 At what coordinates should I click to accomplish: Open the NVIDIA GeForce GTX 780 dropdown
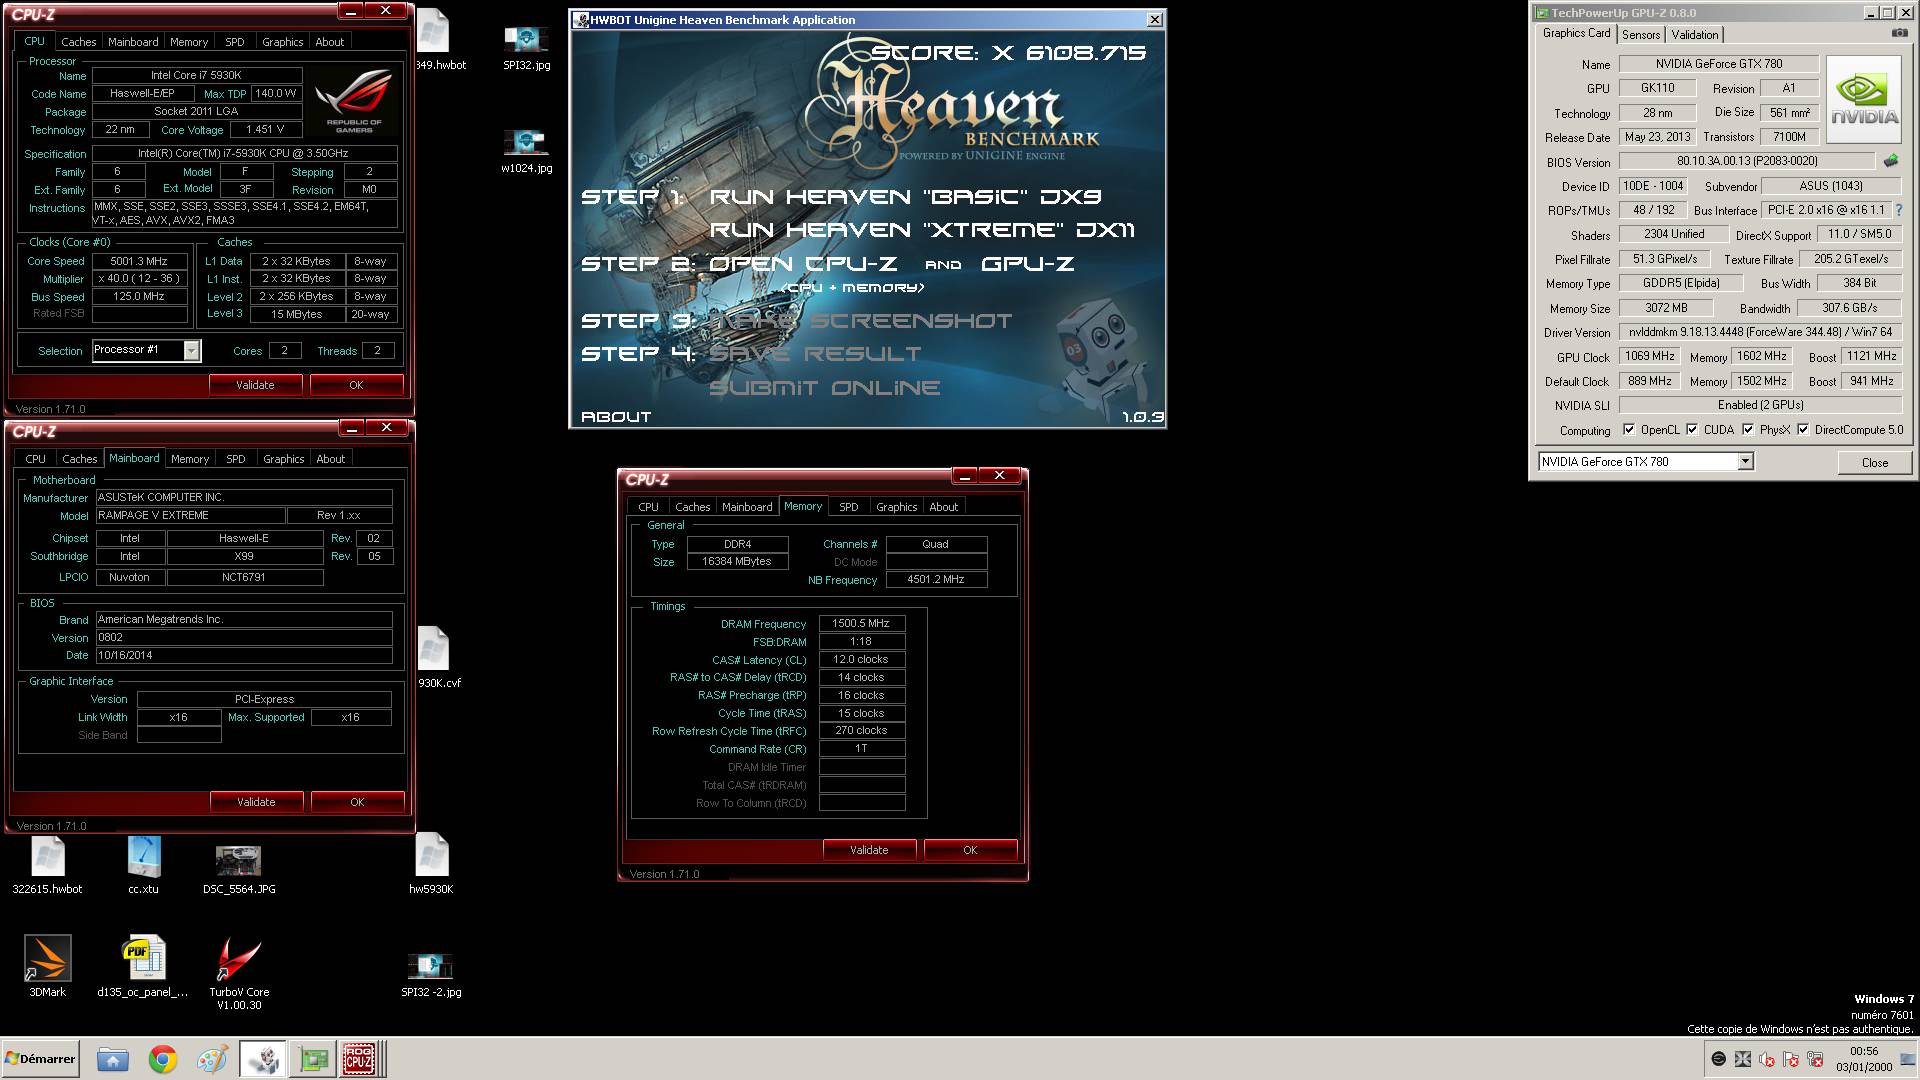tap(1745, 461)
